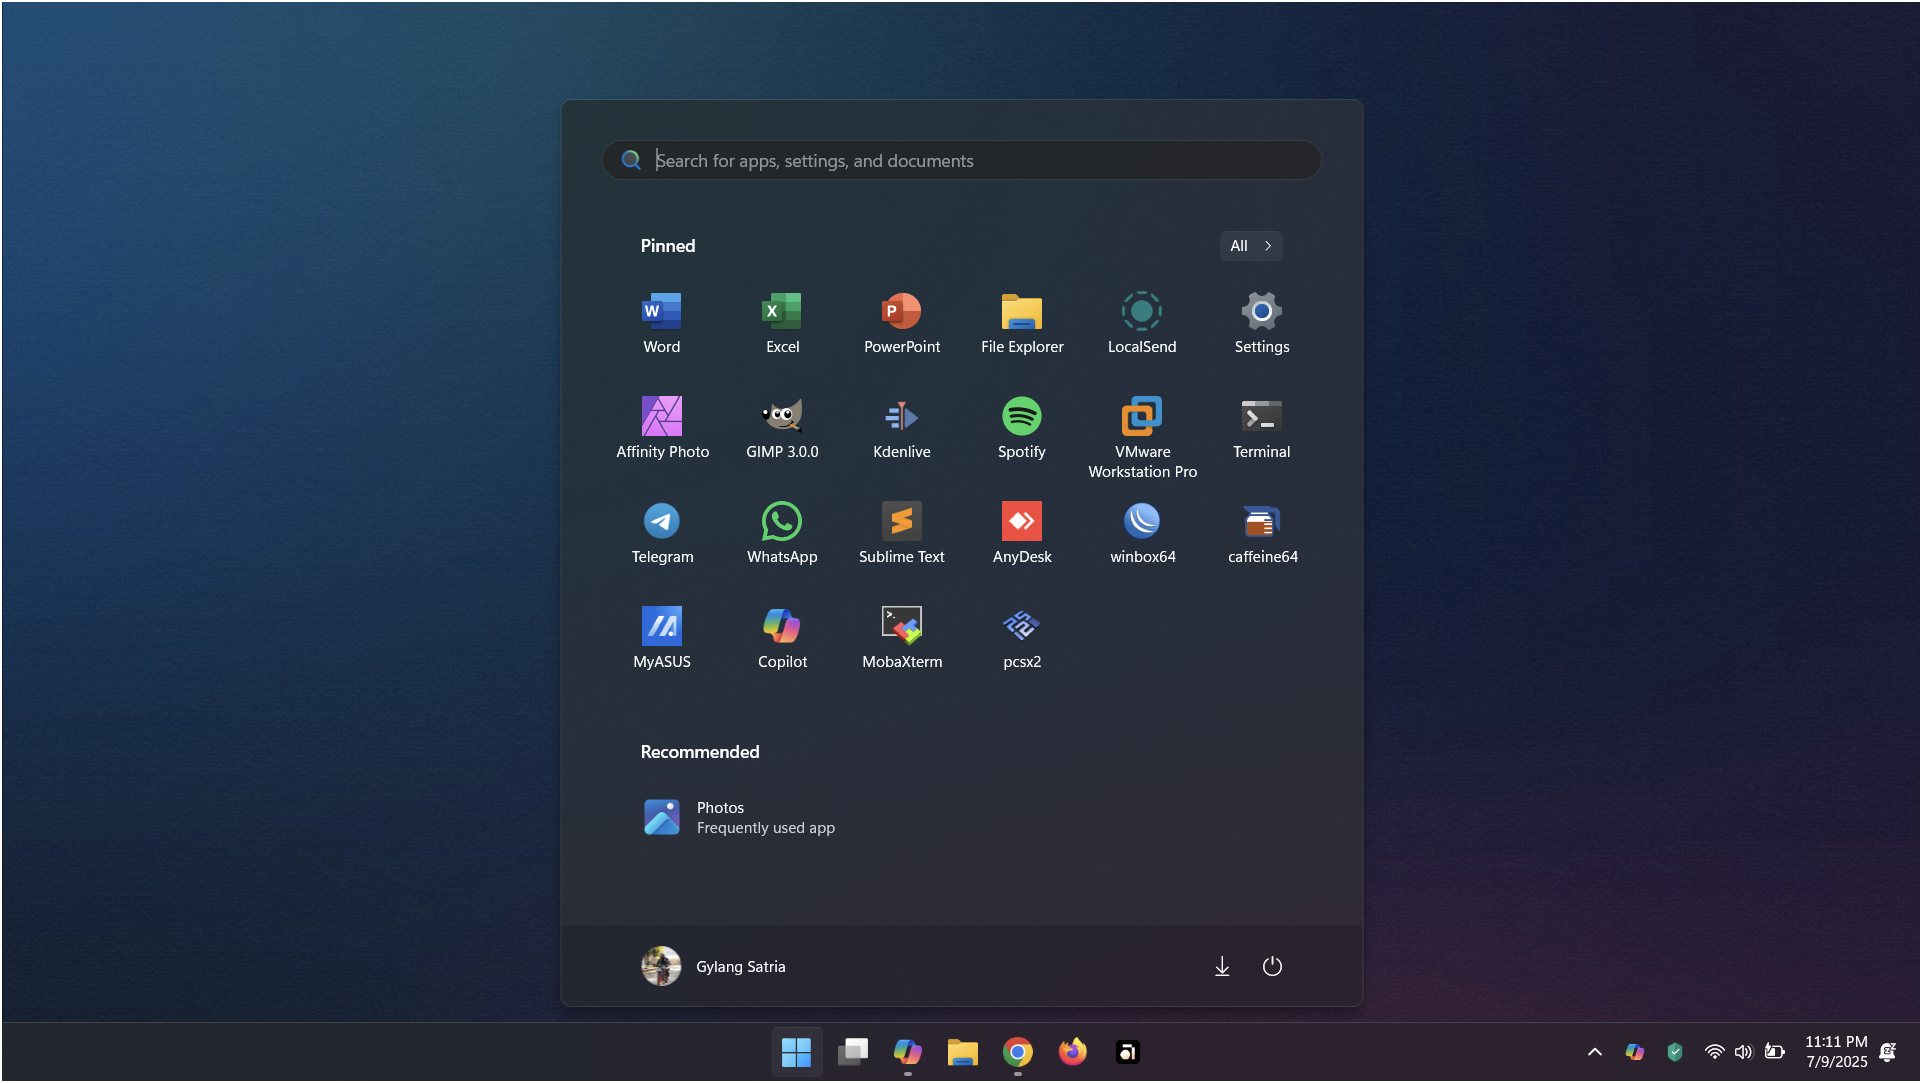Open caffeine64
Image resolution: width=1922 pixels, height=1083 pixels.
[x=1262, y=535]
